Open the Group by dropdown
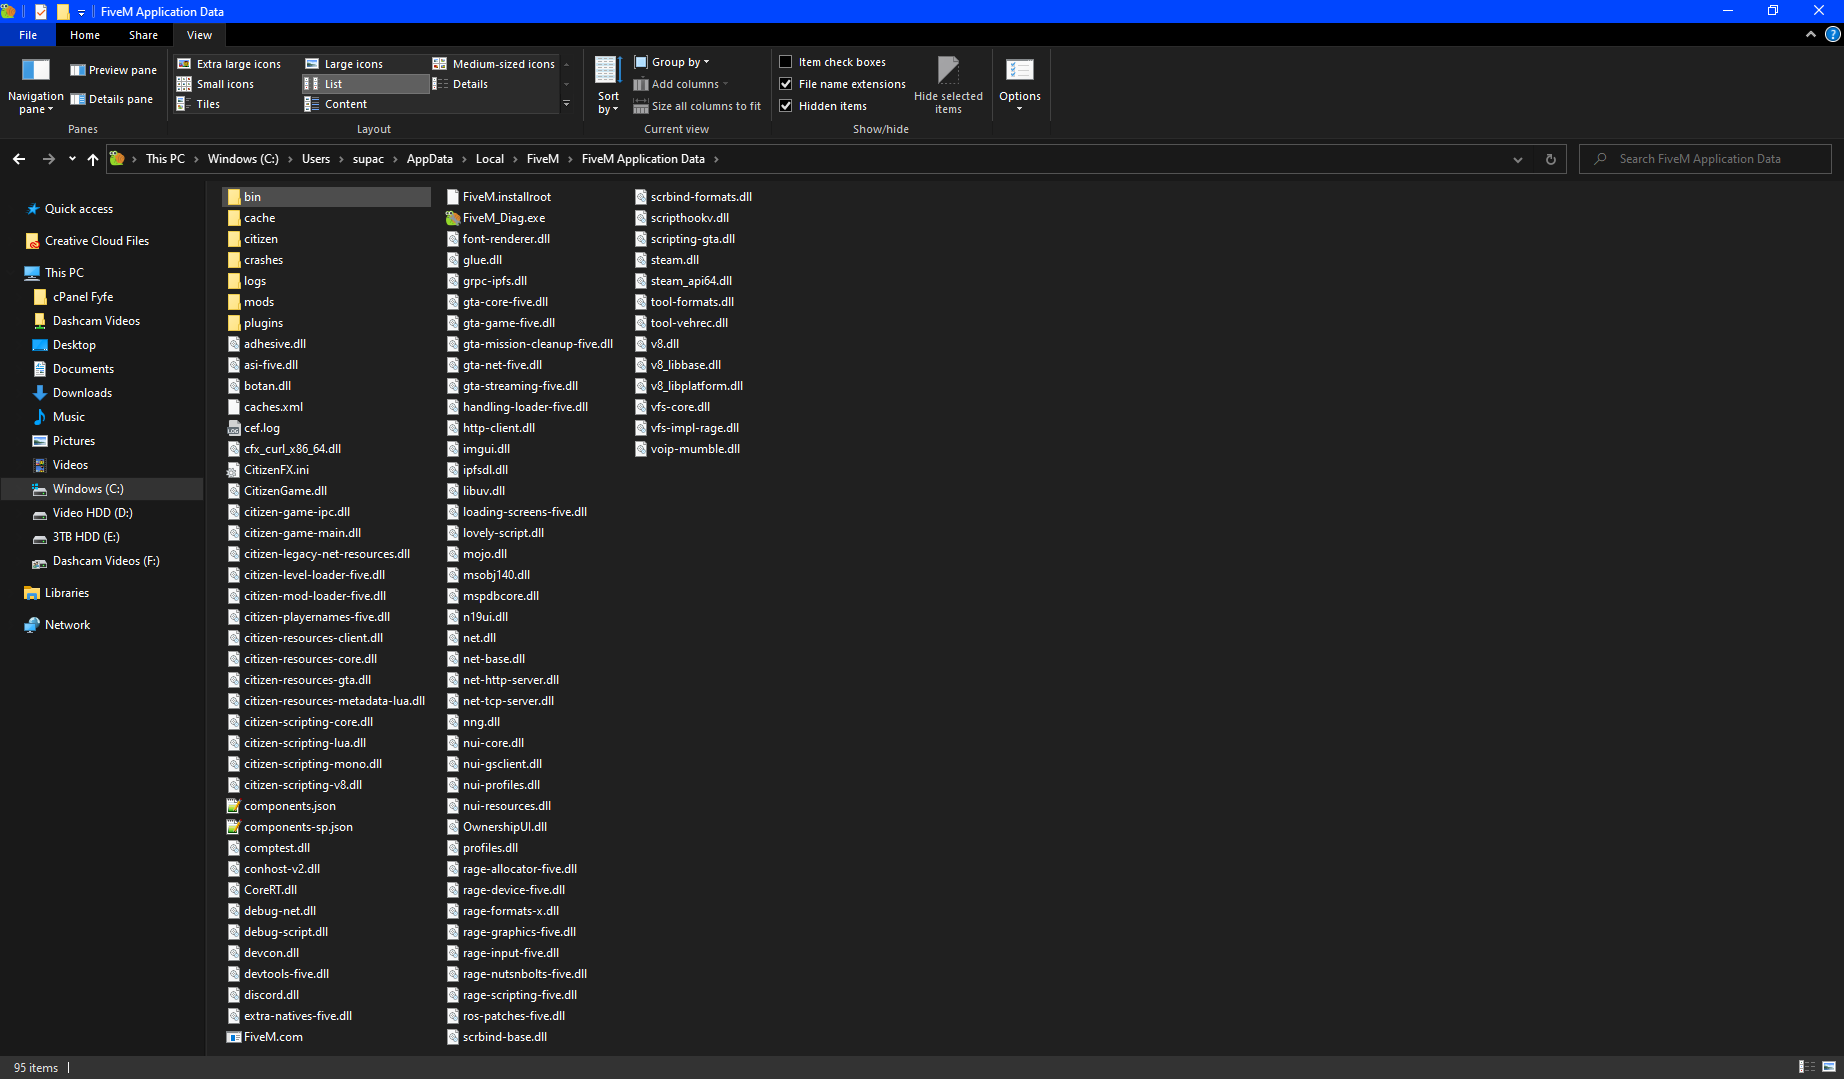Image resolution: width=1844 pixels, height=1079 pixels. tap(673, 62)
